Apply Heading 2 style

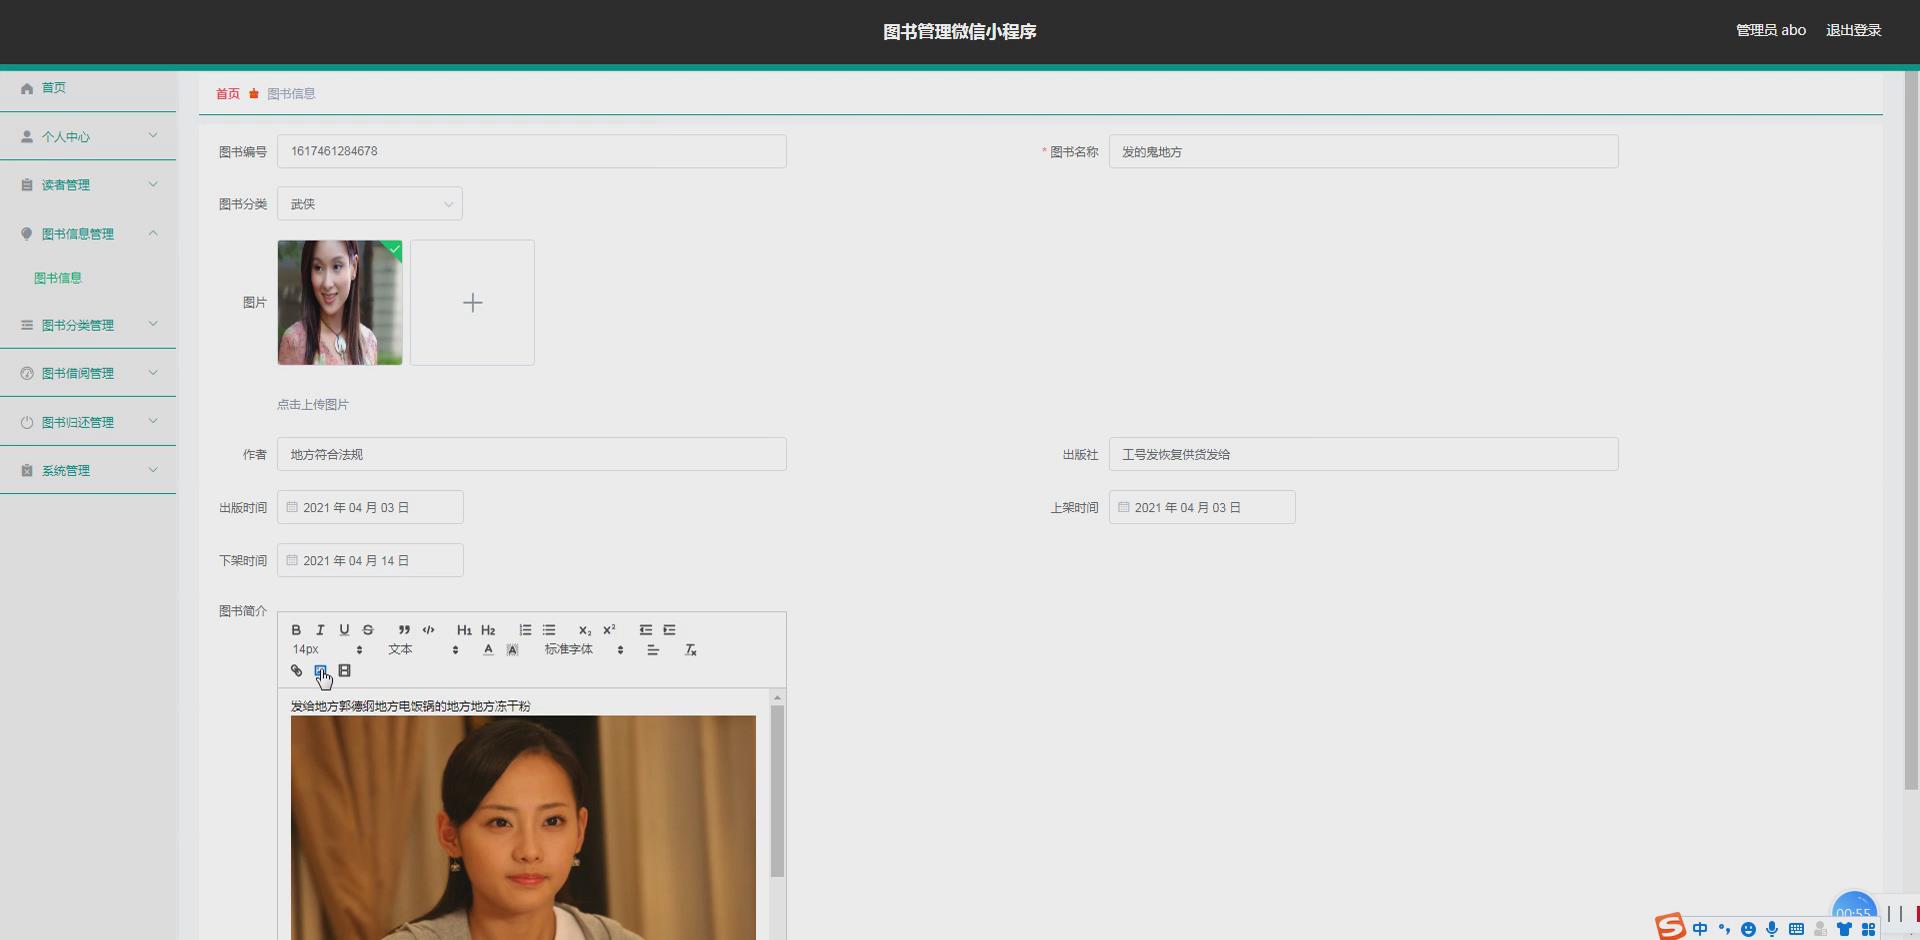click(x=488, y=630)
